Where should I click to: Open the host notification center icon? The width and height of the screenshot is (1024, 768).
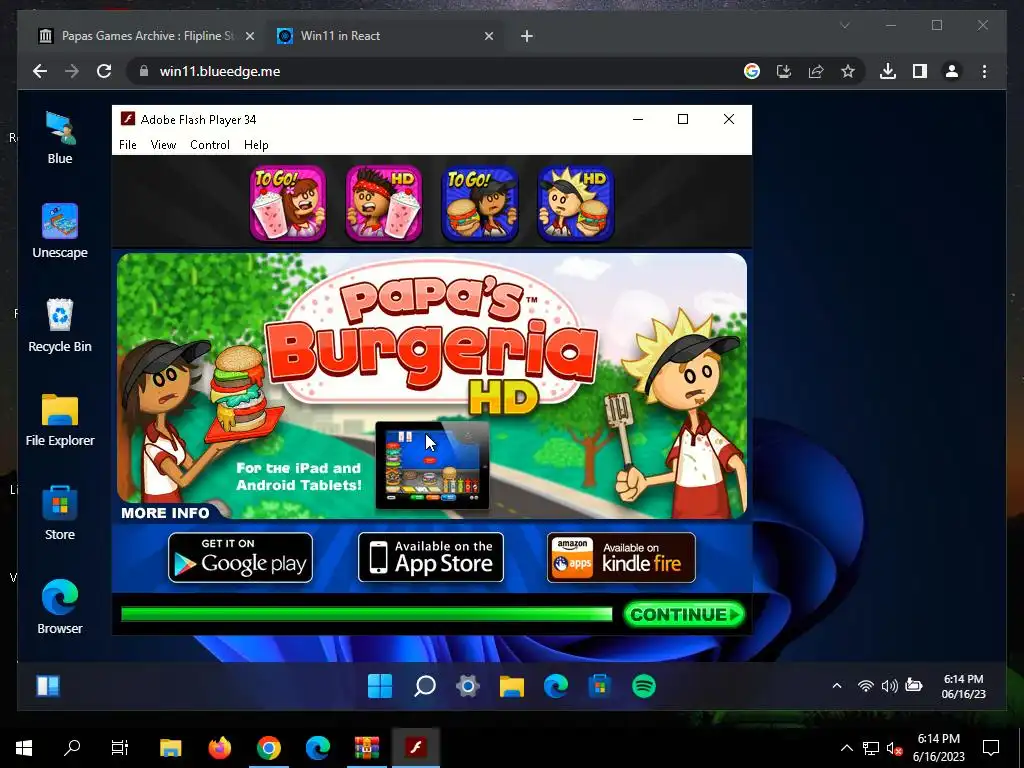pyautogui.click(x=991, y=747)
